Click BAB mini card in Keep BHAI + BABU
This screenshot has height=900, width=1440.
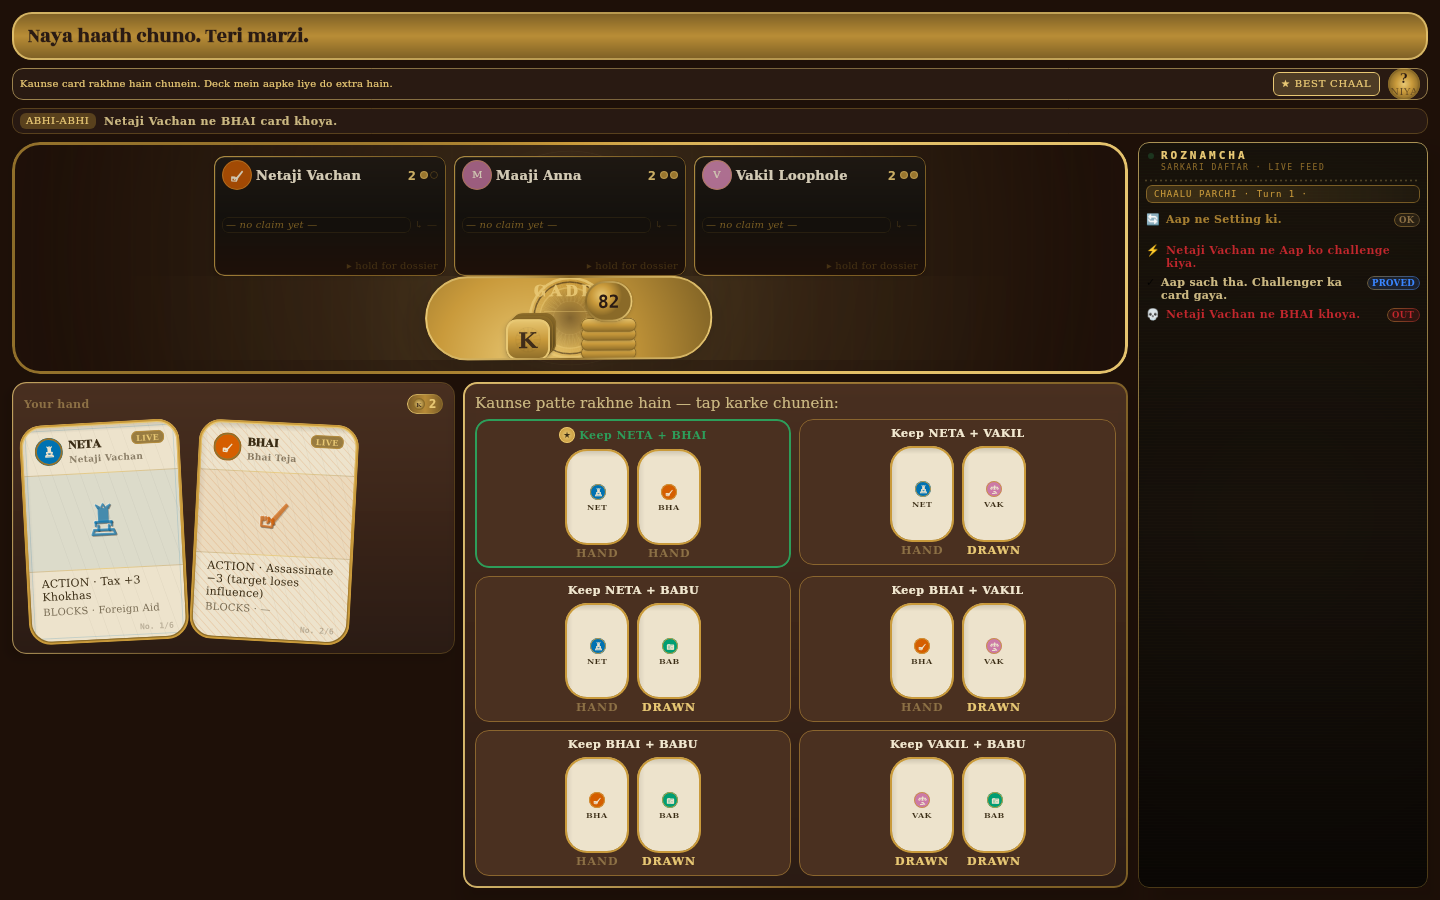click(669, 805)
